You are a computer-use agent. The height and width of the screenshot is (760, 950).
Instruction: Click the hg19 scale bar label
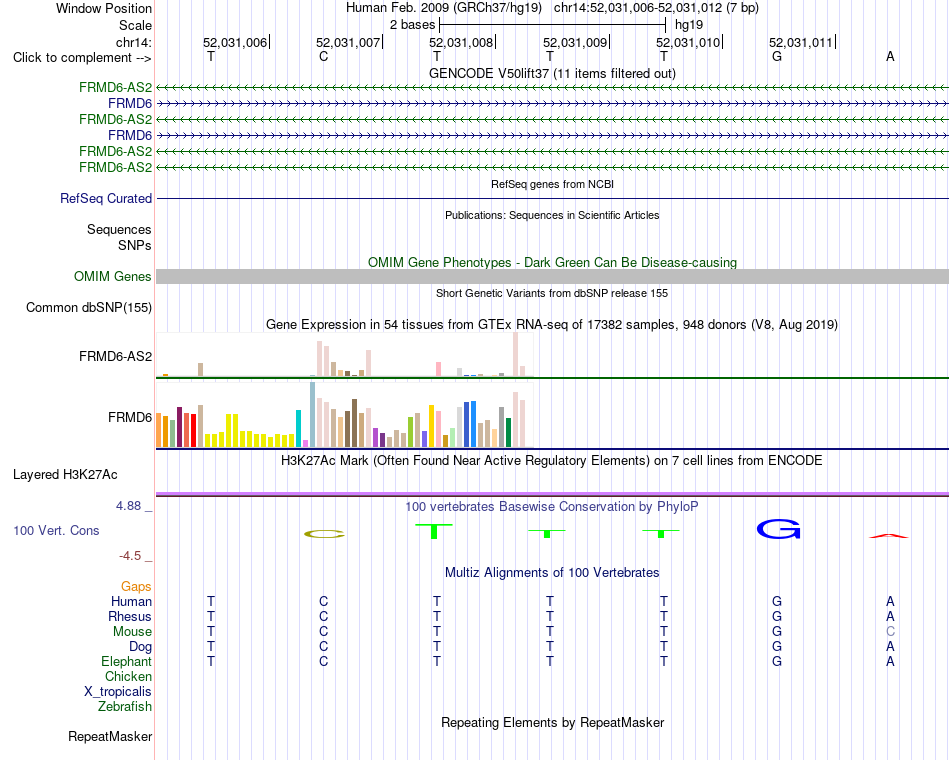689,25
